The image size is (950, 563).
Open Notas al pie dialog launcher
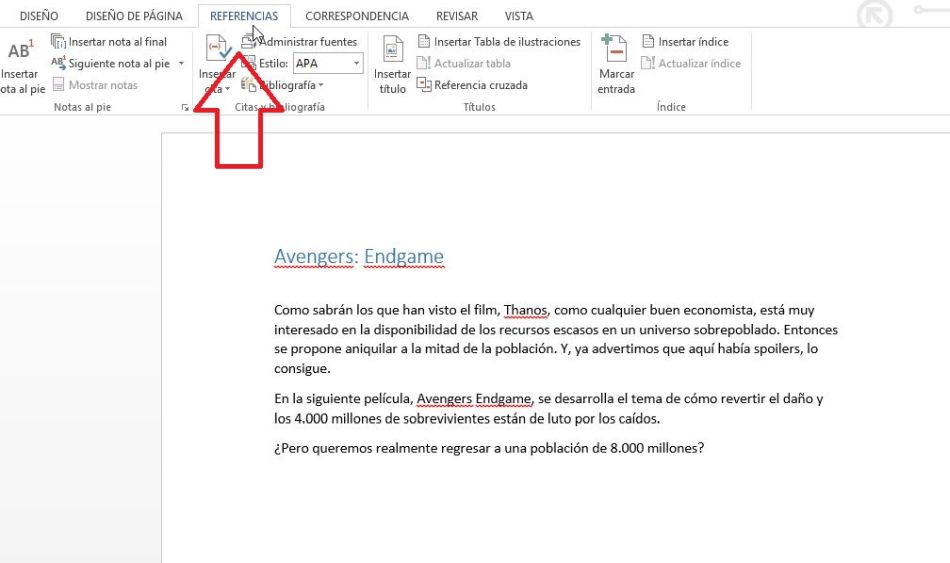pos(185,108)
